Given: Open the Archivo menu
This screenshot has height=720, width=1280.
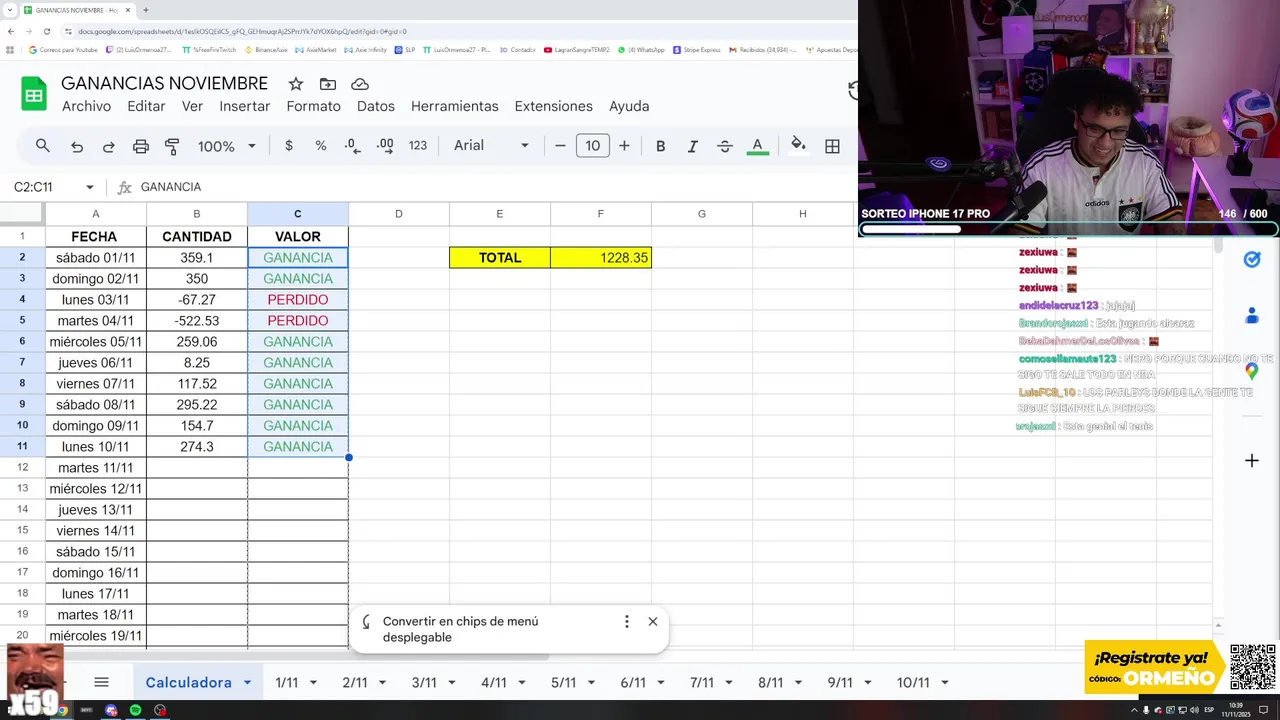Looking at the screenshot, I should [86, 106].
